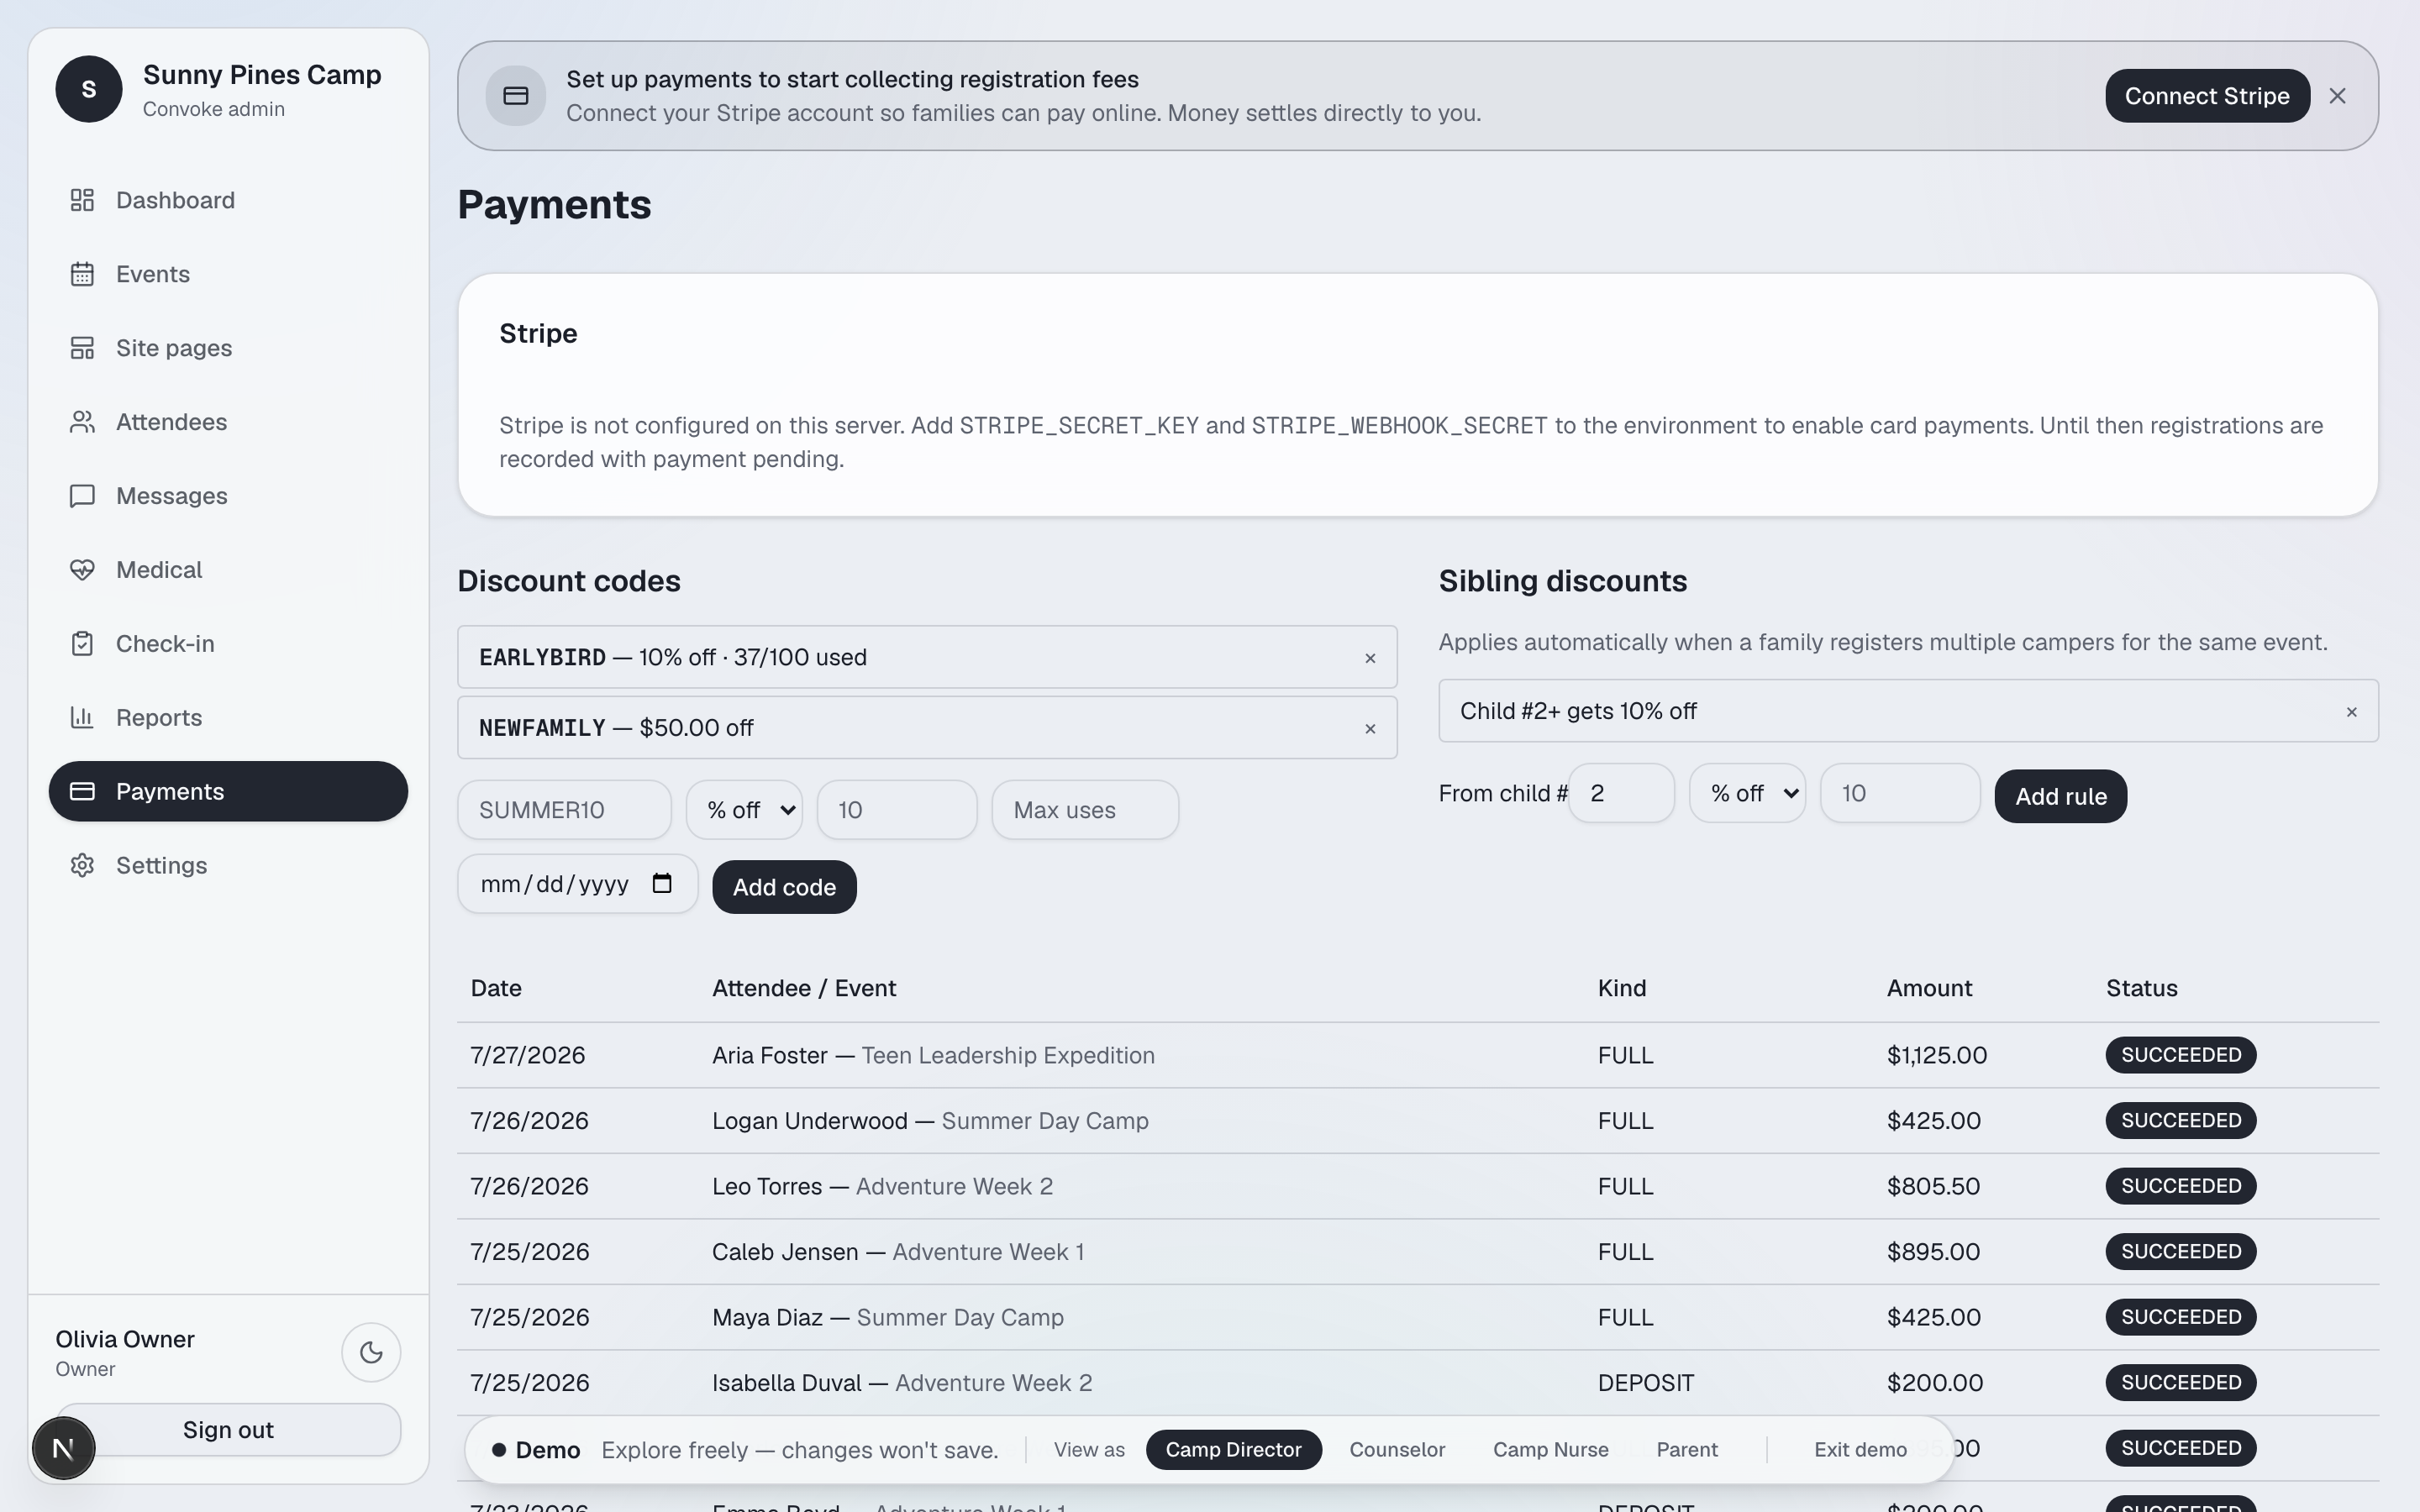Click the Amount column header

(x=1929, y=988)
